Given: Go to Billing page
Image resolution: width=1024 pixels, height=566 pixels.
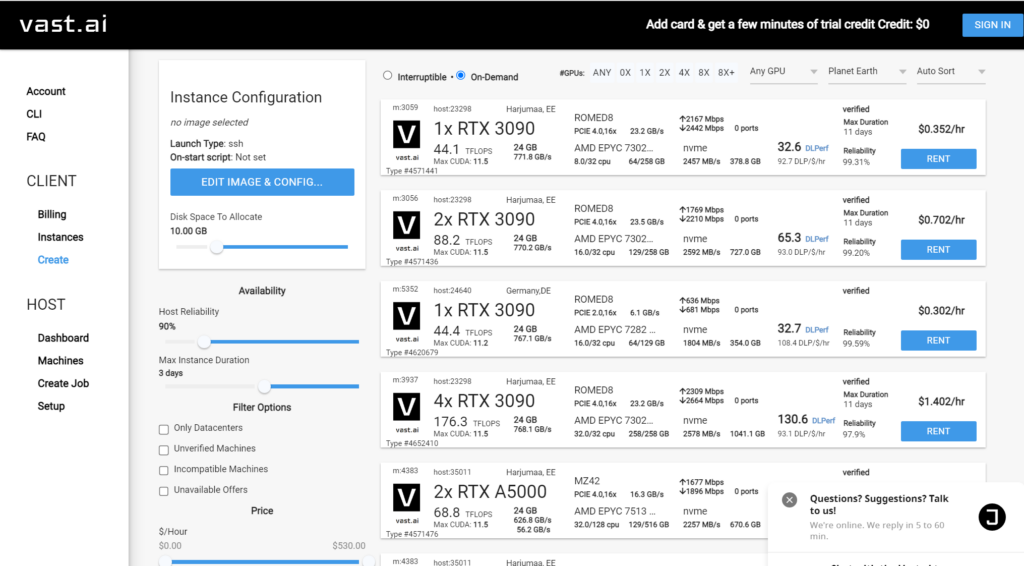Looking at the screenshot, I should [52, 214].
